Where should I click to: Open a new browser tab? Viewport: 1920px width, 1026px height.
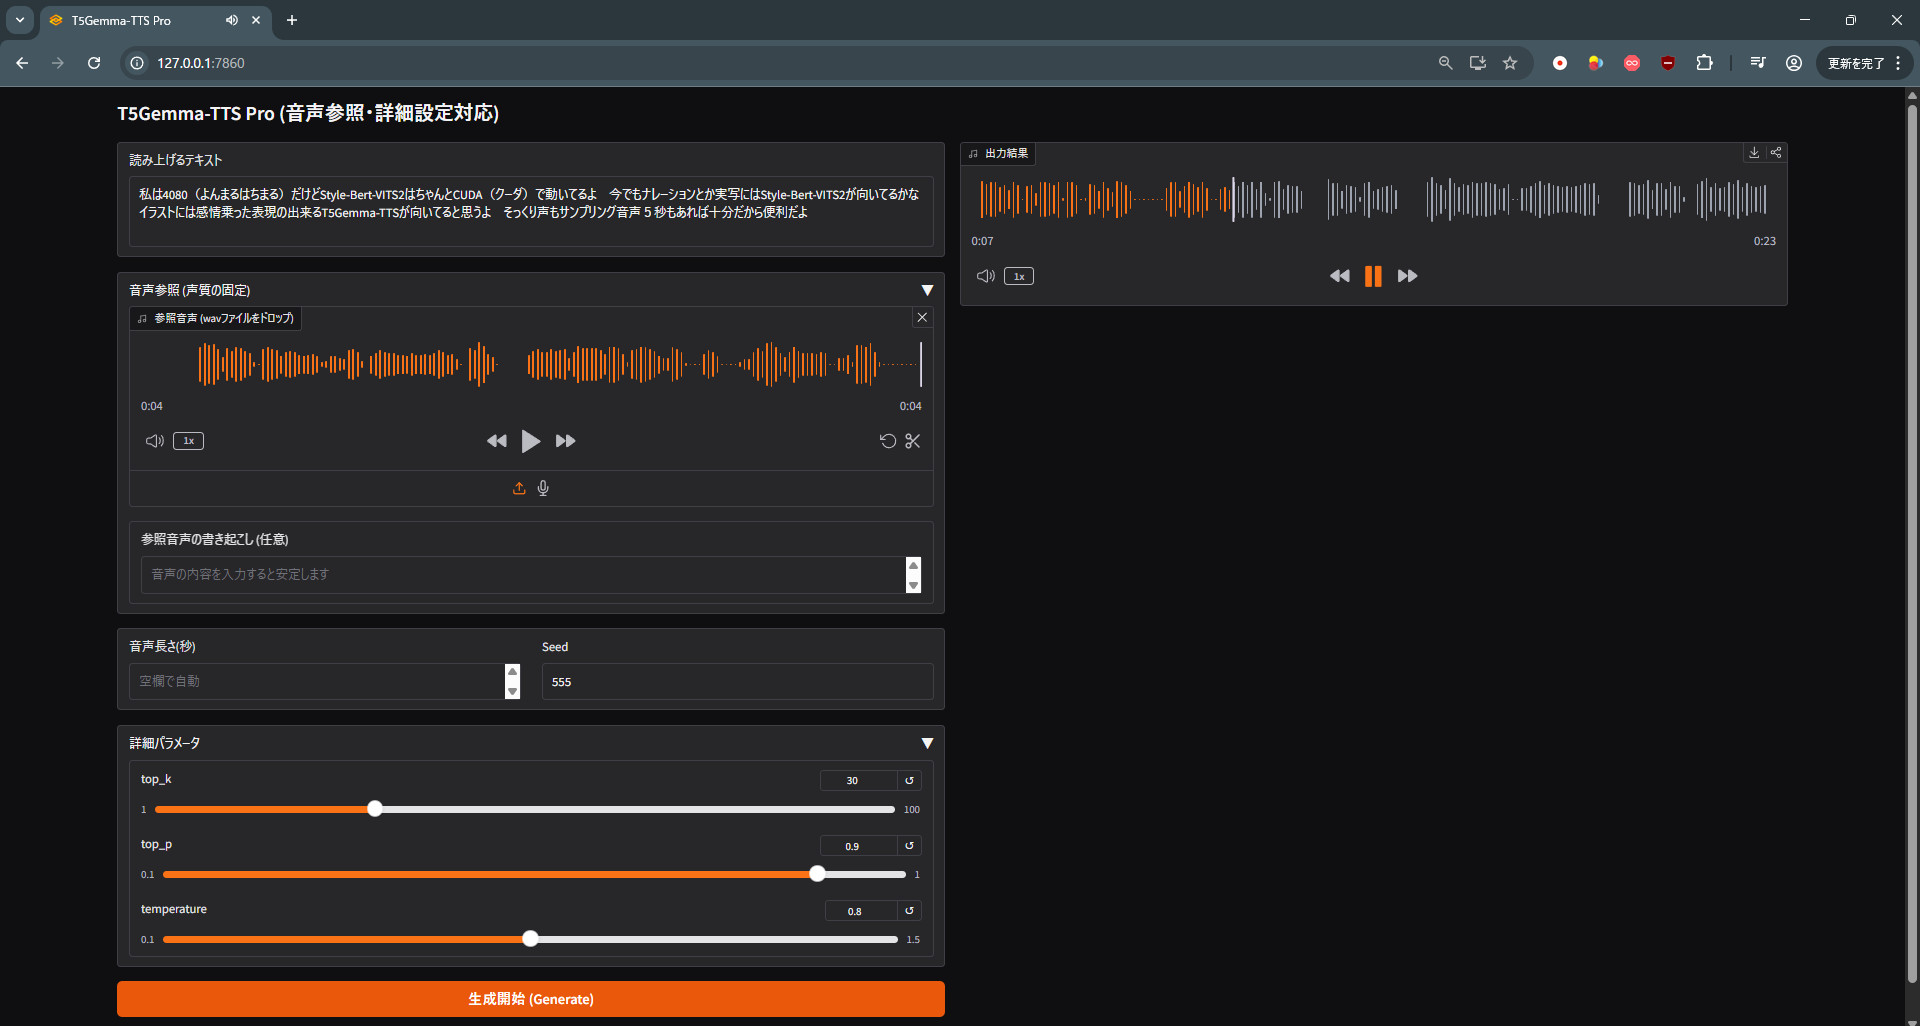click(x=292, y=20)
